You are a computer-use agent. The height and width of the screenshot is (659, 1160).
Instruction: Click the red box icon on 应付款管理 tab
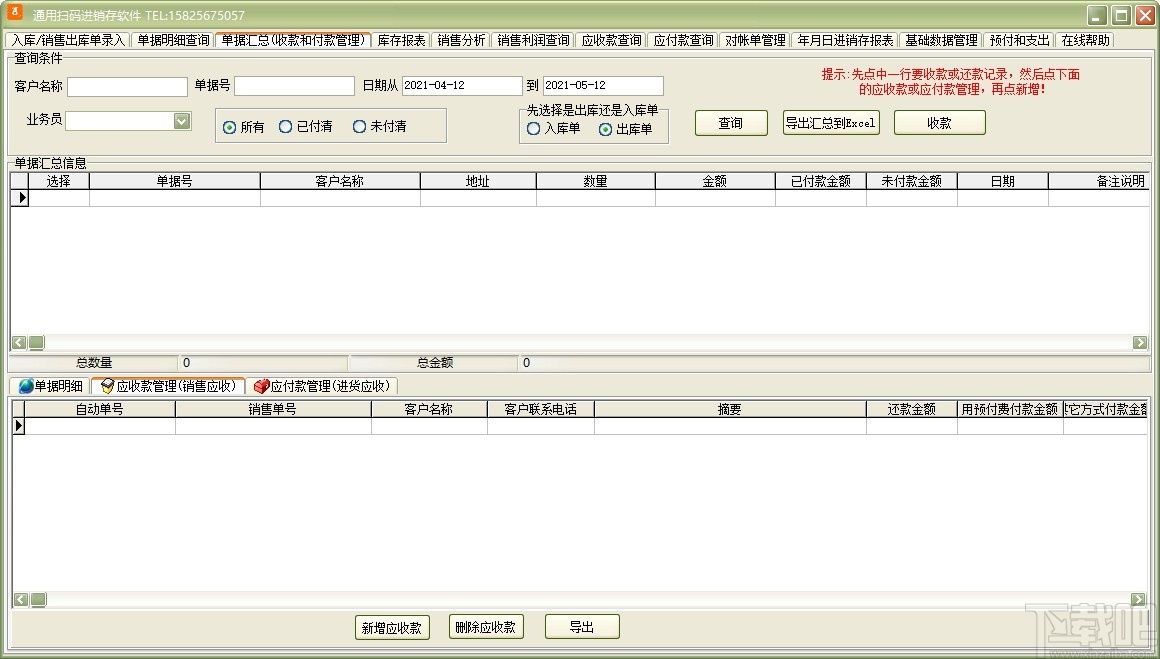(262, 385)
